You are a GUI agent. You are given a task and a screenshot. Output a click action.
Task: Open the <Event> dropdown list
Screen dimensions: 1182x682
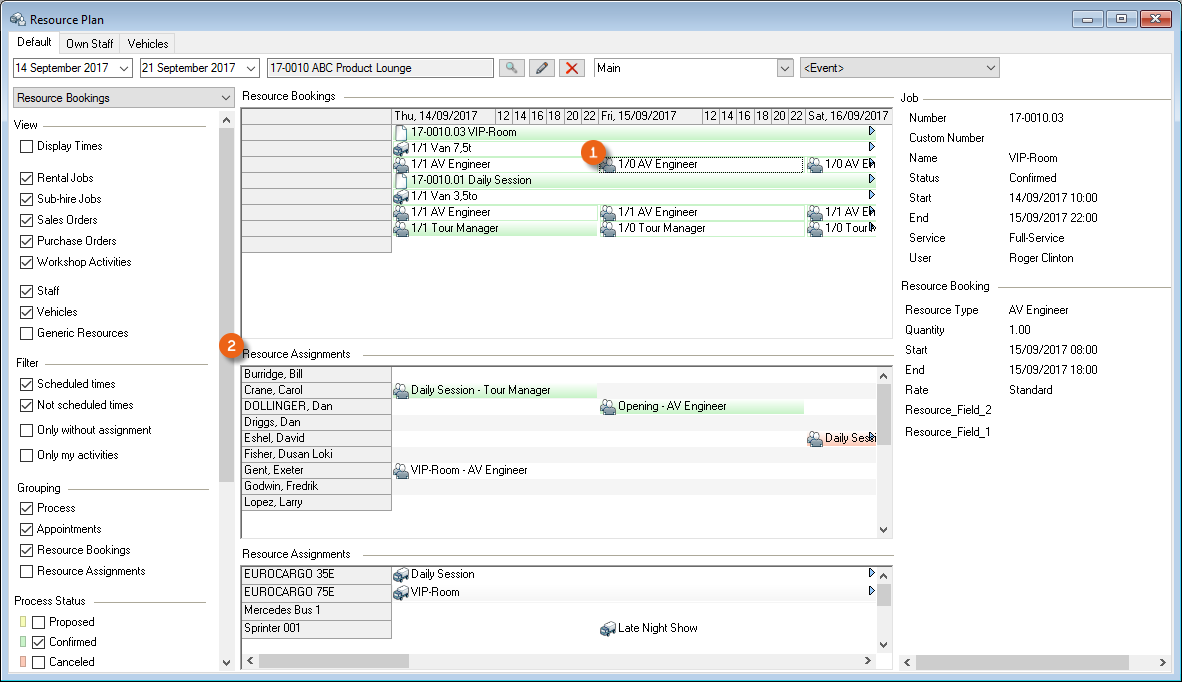coord(990,68)
